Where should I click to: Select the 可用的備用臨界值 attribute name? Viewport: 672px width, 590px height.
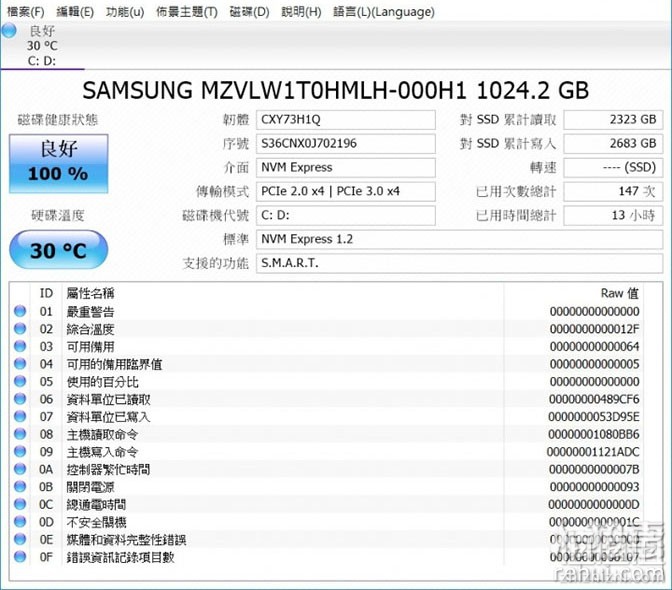coord(114,364)
